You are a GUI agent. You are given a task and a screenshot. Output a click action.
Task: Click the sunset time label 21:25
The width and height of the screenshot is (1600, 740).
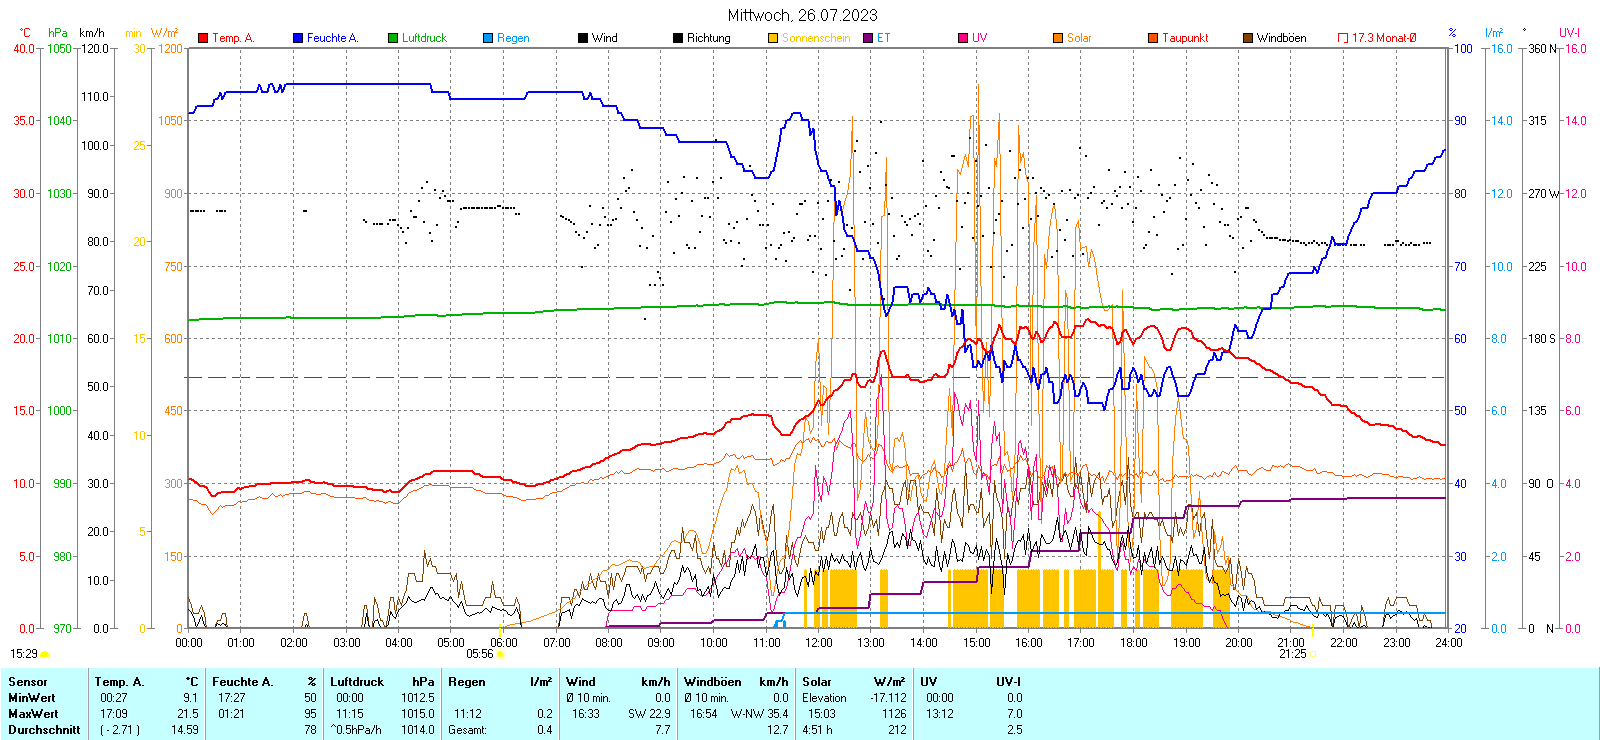pos(1292,654)
